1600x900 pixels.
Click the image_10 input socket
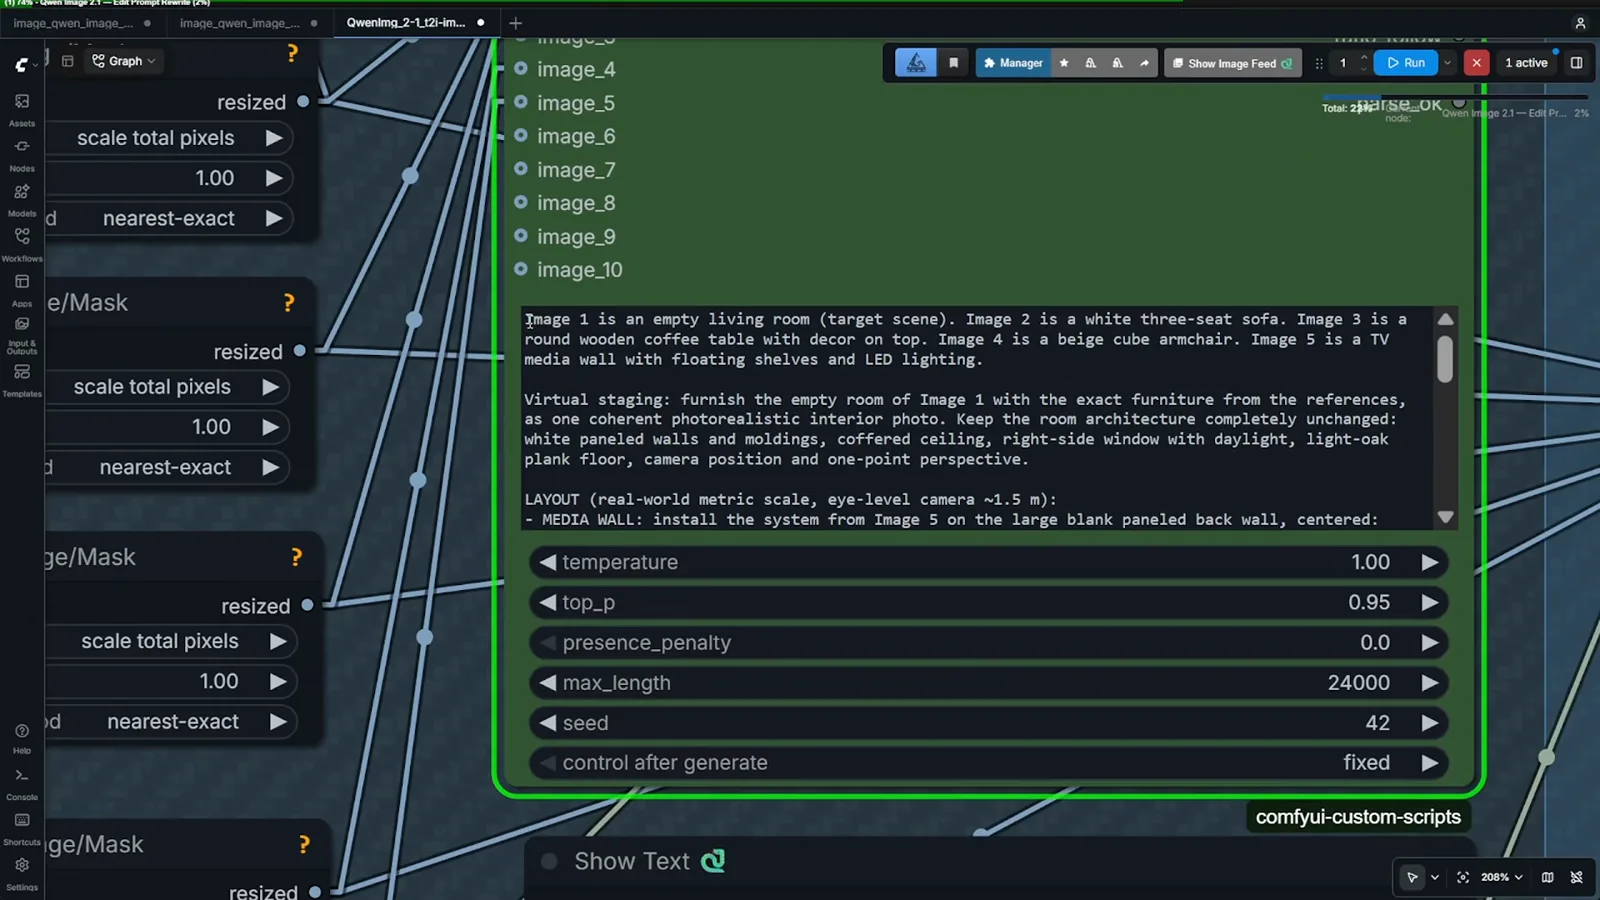(521, 269)
